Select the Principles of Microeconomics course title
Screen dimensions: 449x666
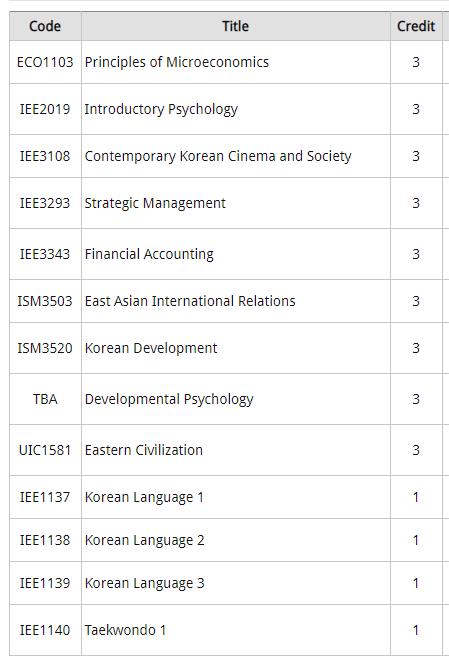pos(177,62)
